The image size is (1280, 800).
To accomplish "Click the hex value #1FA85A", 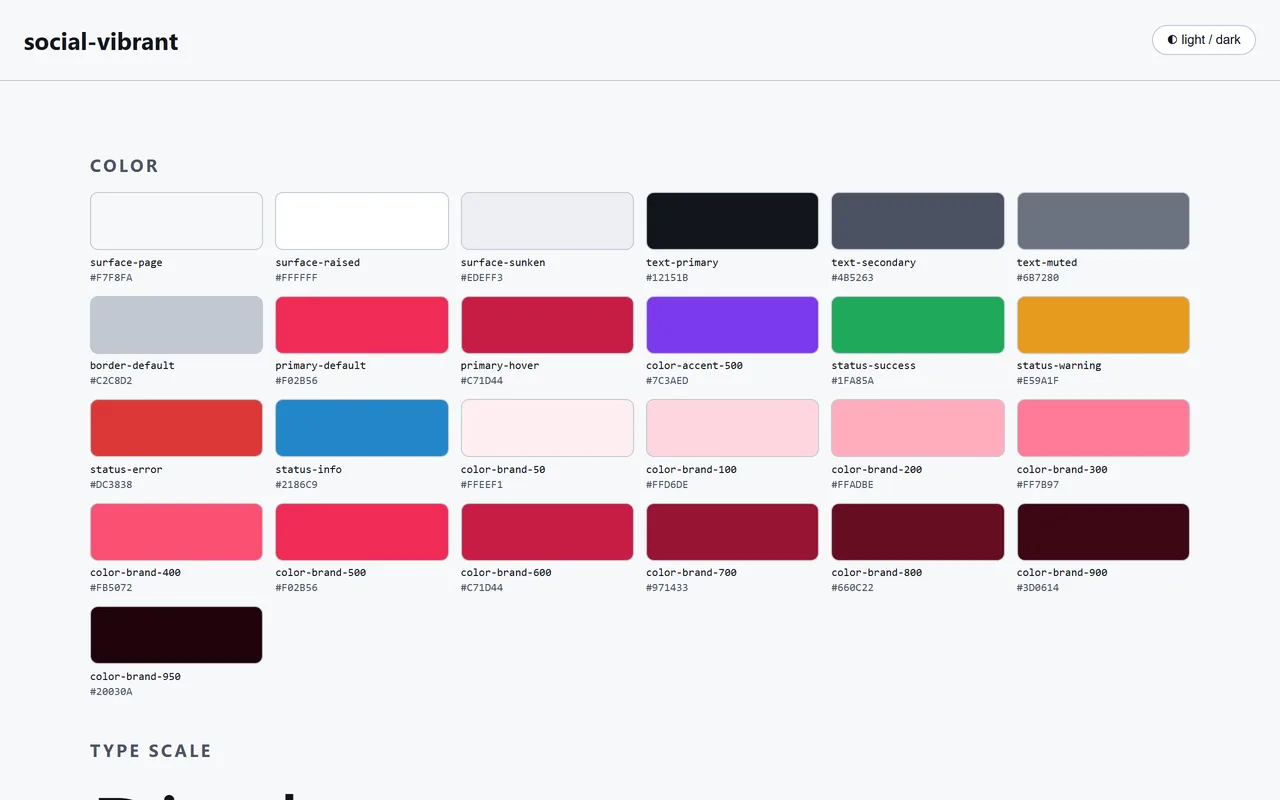I will pyautogui.click(x=853, y=381).
